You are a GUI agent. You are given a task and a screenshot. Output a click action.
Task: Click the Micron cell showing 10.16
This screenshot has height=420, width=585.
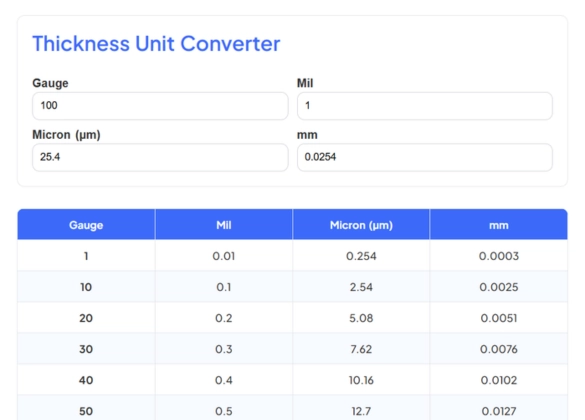tap(361, 380)
